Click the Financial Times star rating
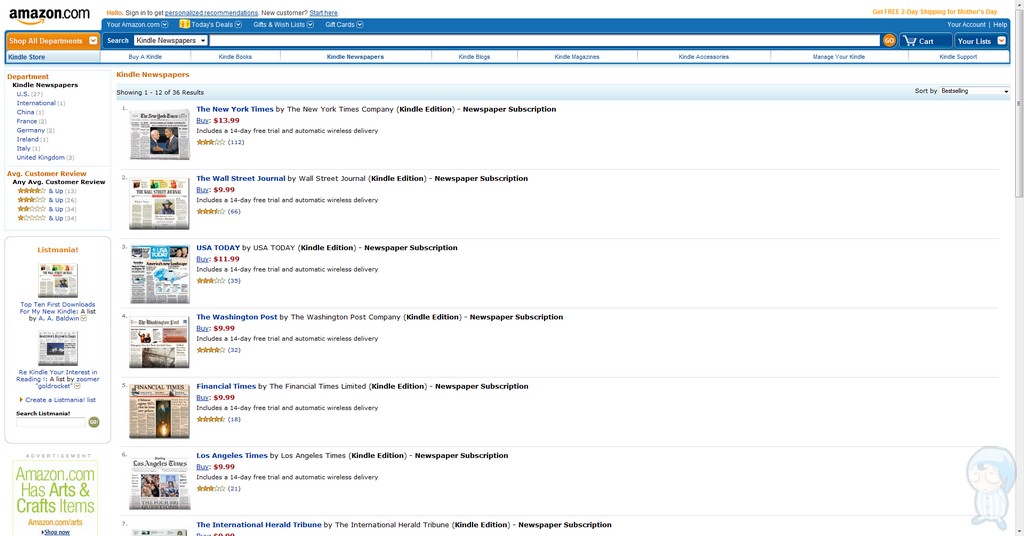This screenshot has width=1024, height=536. [211, 418]
